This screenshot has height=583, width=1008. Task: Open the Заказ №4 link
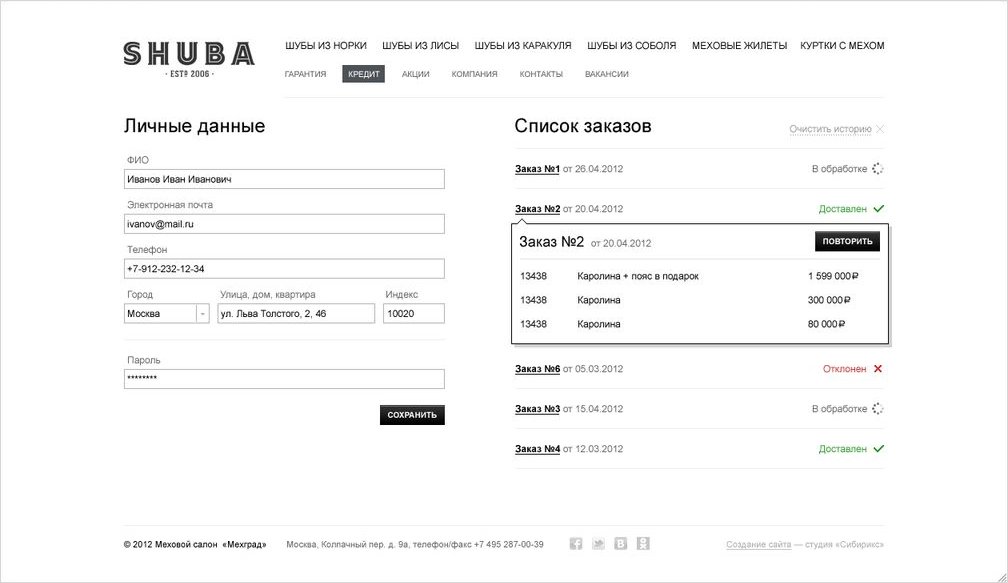pyautogui.click(x=537, y=449)
